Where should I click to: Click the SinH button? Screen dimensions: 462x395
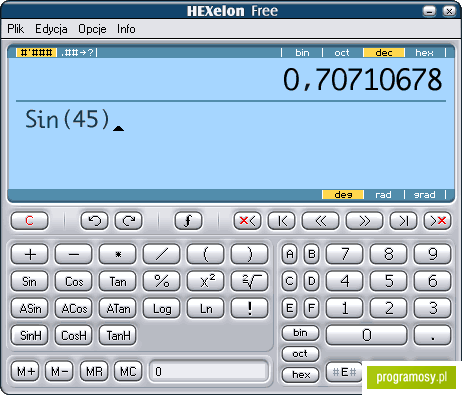tap(30, 335)
